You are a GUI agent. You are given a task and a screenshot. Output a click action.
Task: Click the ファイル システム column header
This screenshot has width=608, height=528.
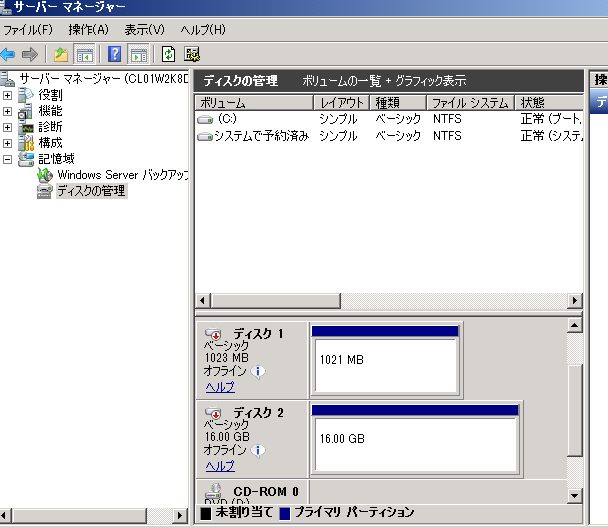[469, 103]
